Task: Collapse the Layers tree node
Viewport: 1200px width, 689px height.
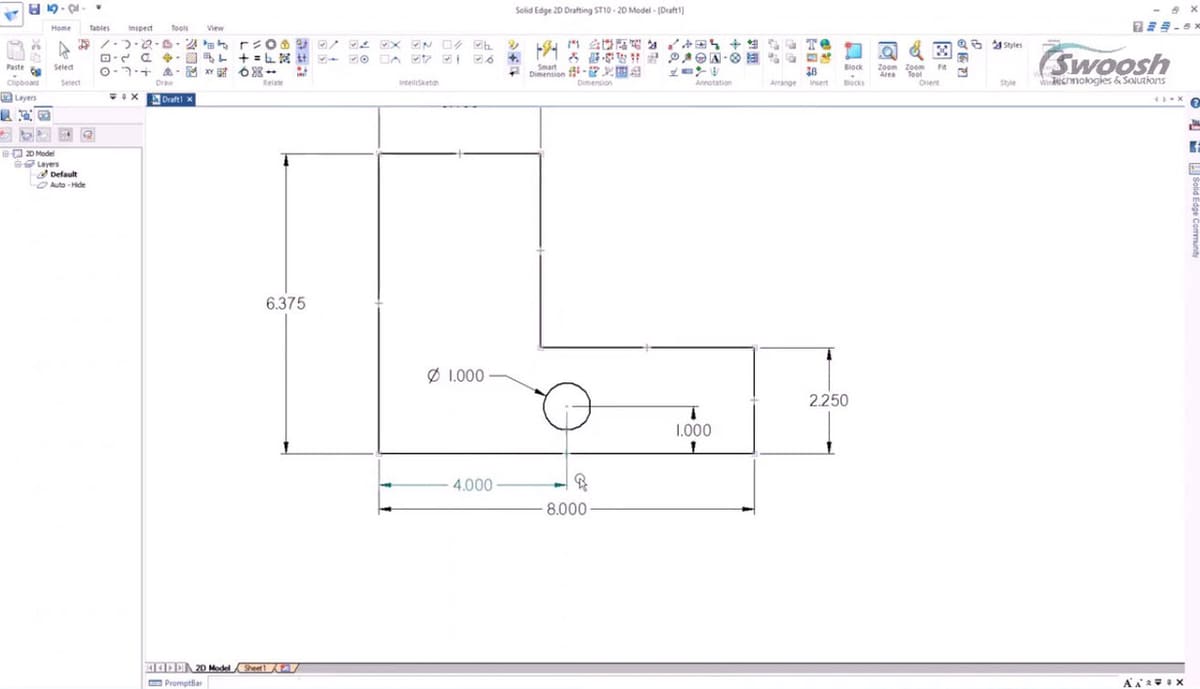Action: (17, 164)
